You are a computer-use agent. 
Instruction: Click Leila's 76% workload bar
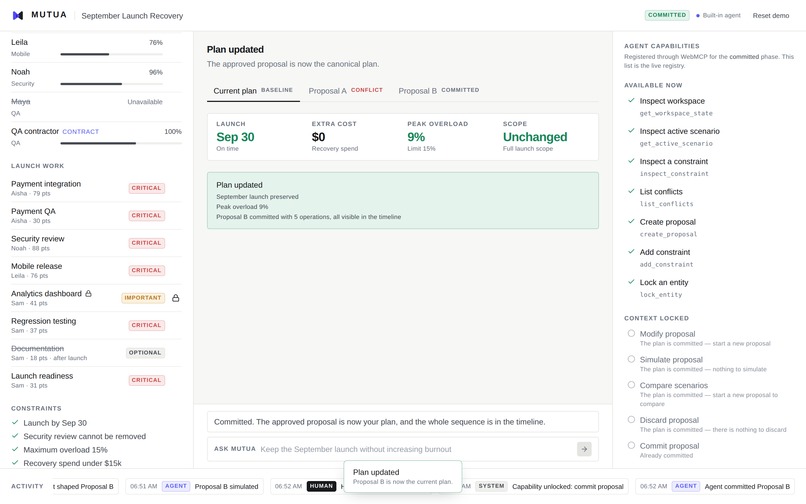coord(112,54)
